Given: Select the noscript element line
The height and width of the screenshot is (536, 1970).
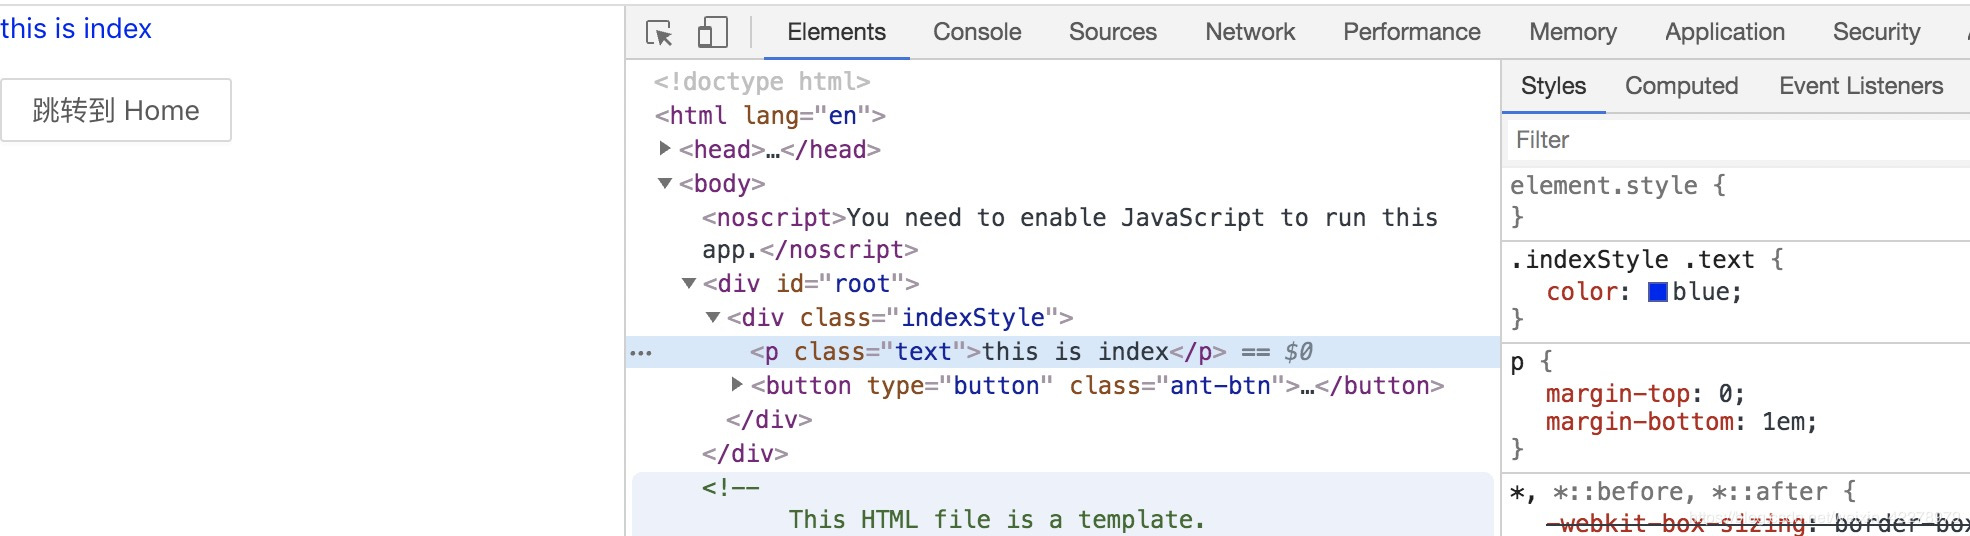Looking at the screenshot, I should pos(1070,233).
